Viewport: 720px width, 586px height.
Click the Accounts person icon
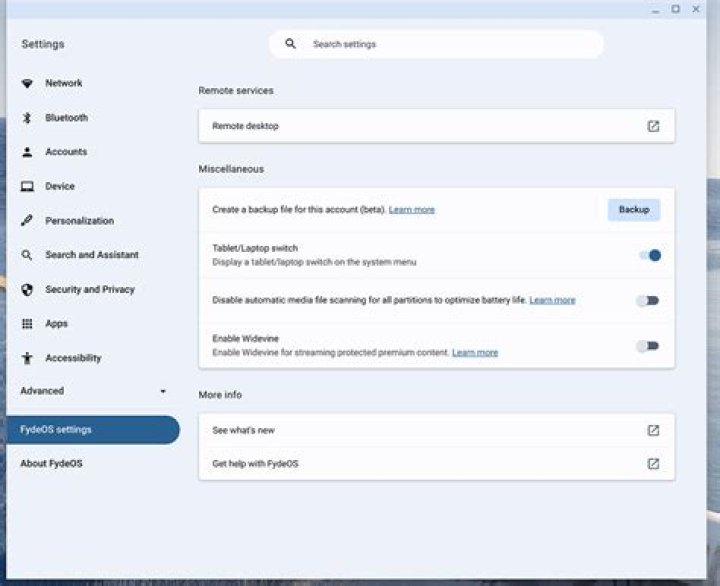(27, 152)
